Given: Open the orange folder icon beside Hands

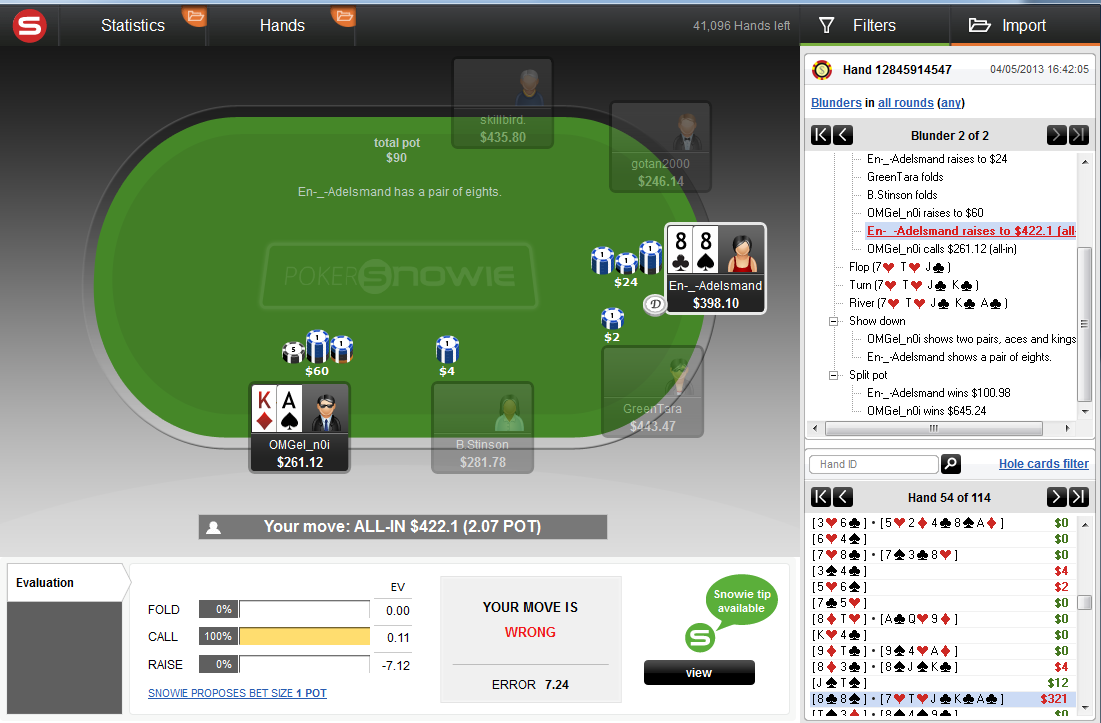Looking at the screenshot, I should (x=344, y=15).
